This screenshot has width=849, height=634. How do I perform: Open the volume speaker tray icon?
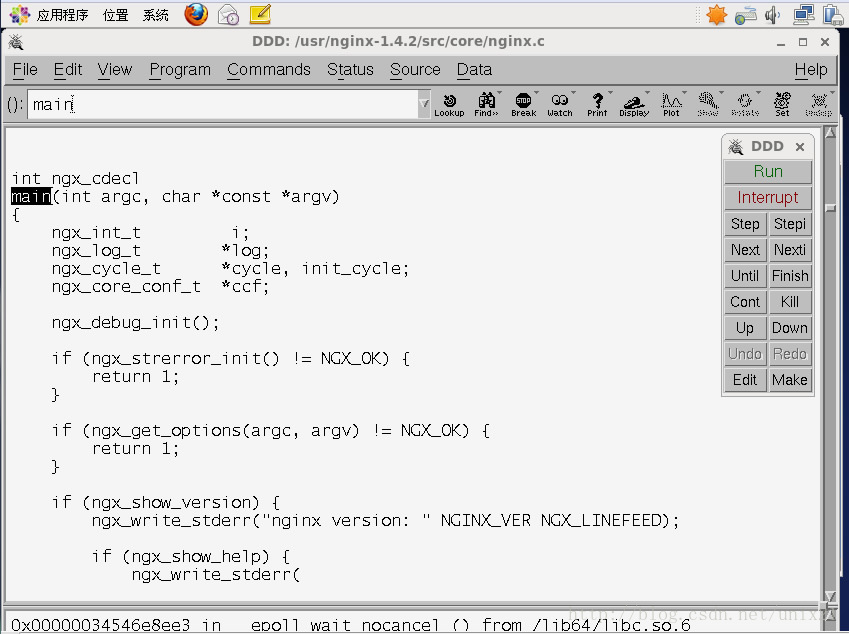click(x=772, y=15)
